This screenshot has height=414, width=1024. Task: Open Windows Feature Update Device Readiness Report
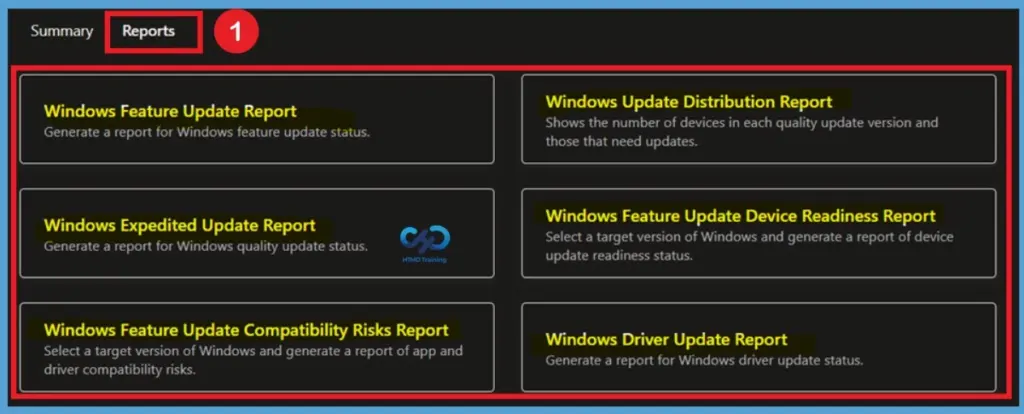tap(758, 233)
